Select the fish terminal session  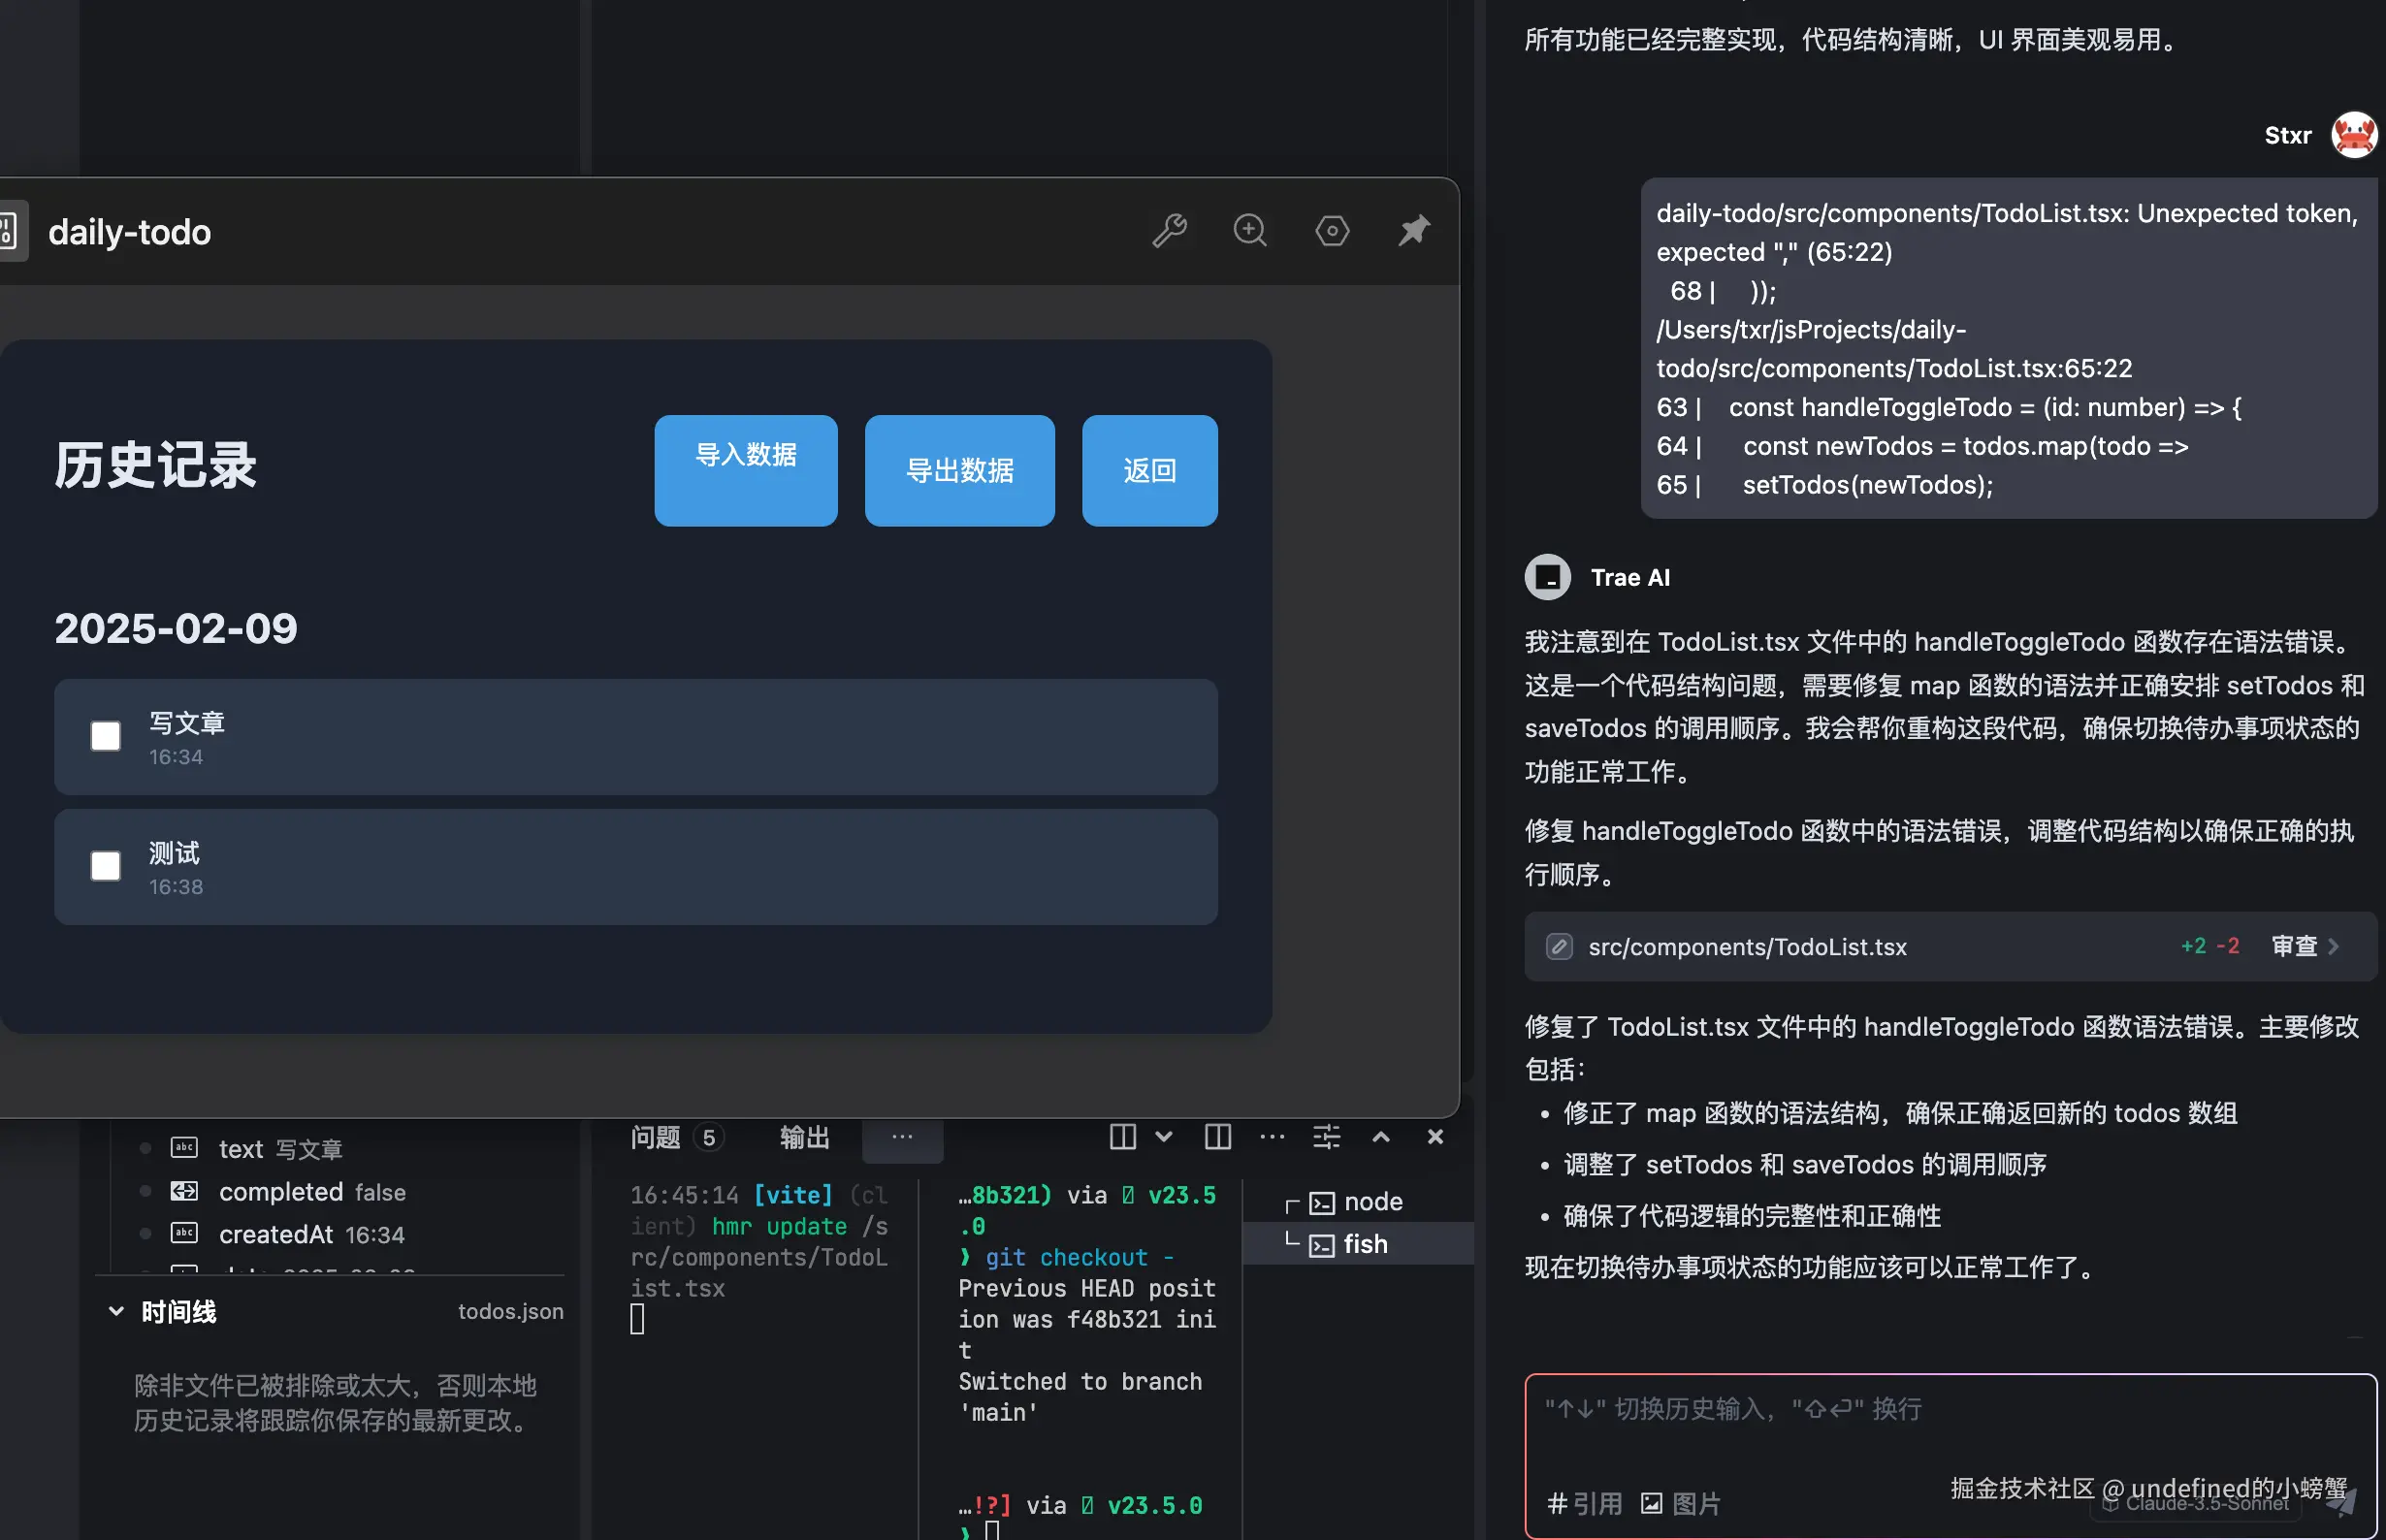tap(1364, 1244)
